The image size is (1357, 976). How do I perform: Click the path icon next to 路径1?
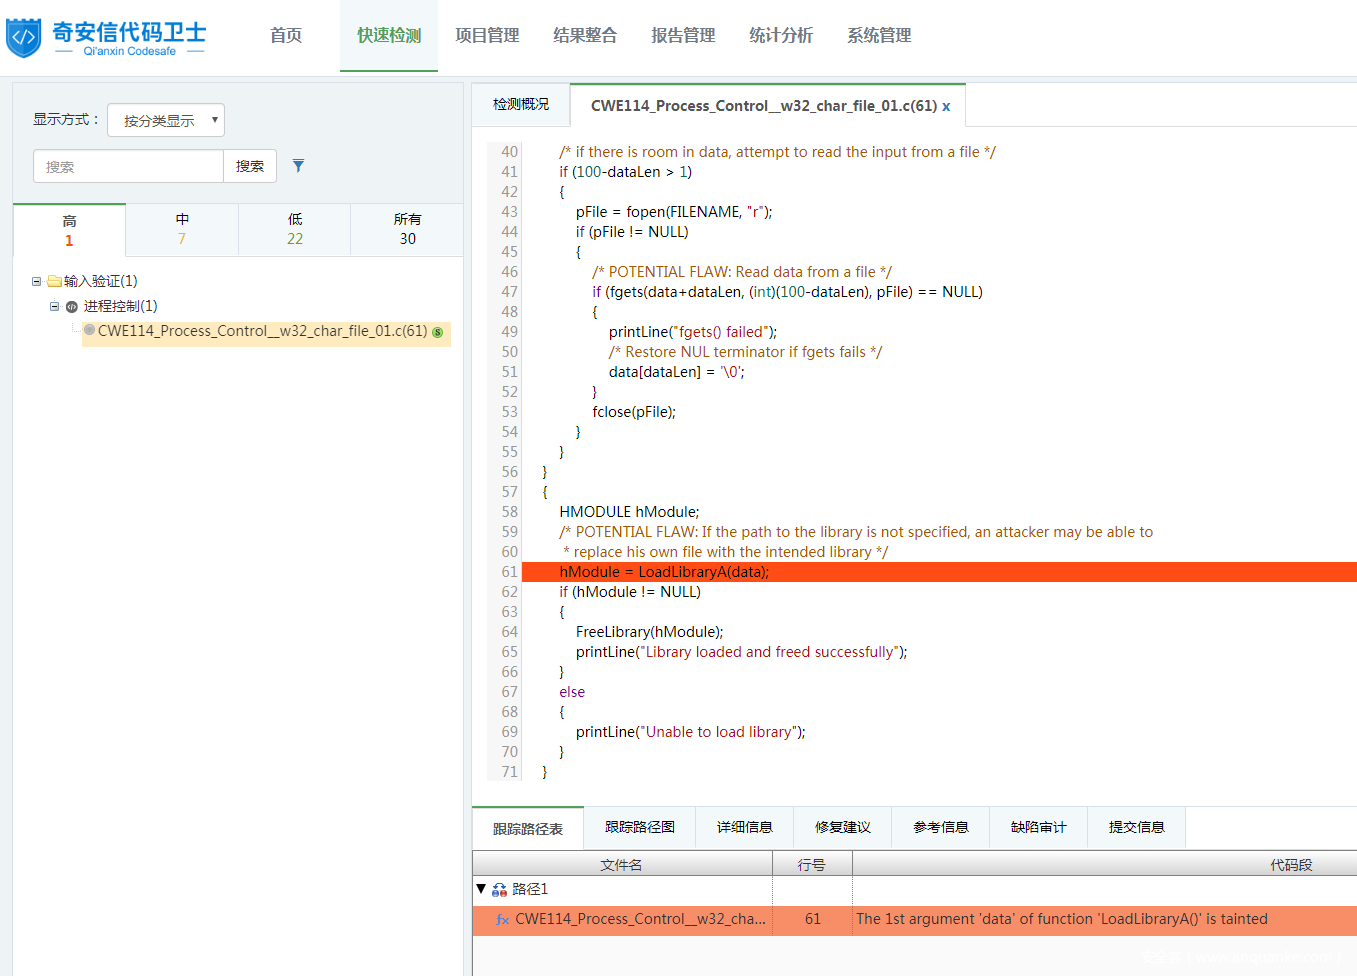tap(499, 889)
